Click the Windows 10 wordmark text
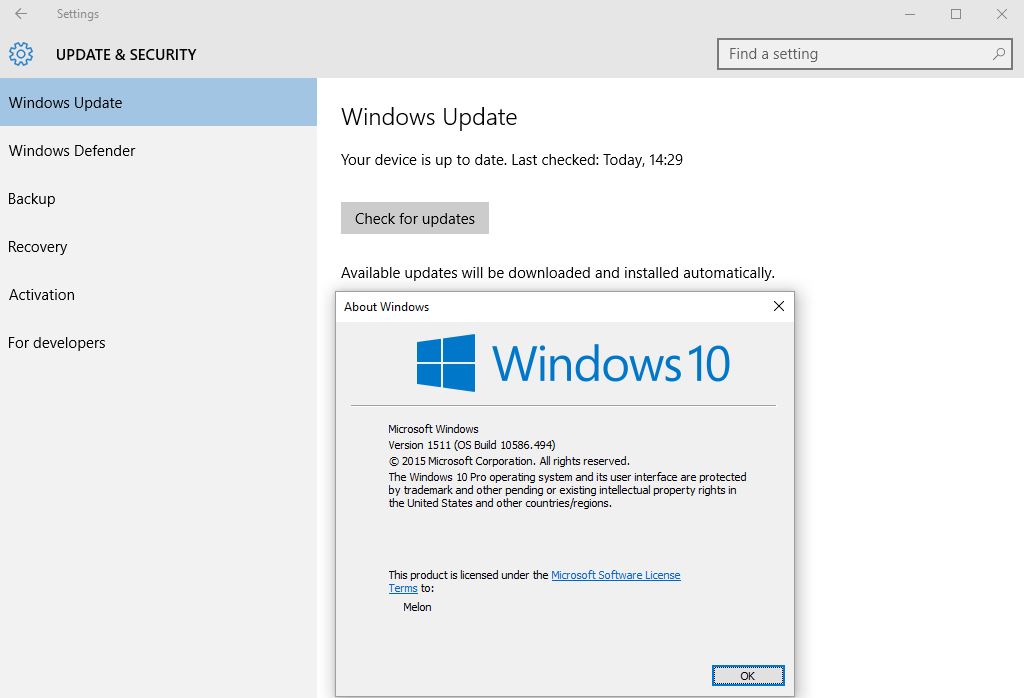This screenshot has width=1024, height=698. [x=611, y=363]
